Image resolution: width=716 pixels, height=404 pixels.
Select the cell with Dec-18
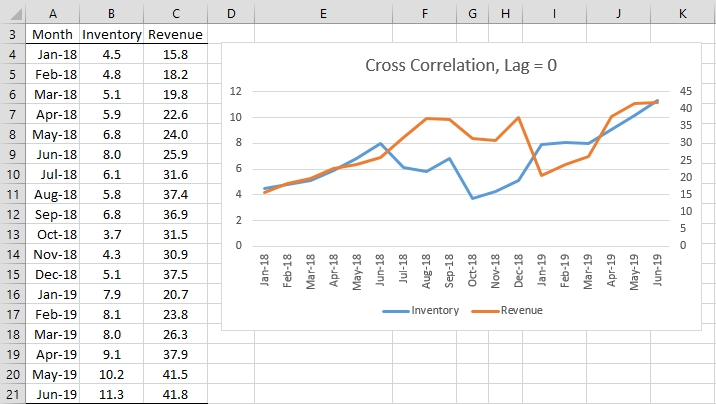53,274
